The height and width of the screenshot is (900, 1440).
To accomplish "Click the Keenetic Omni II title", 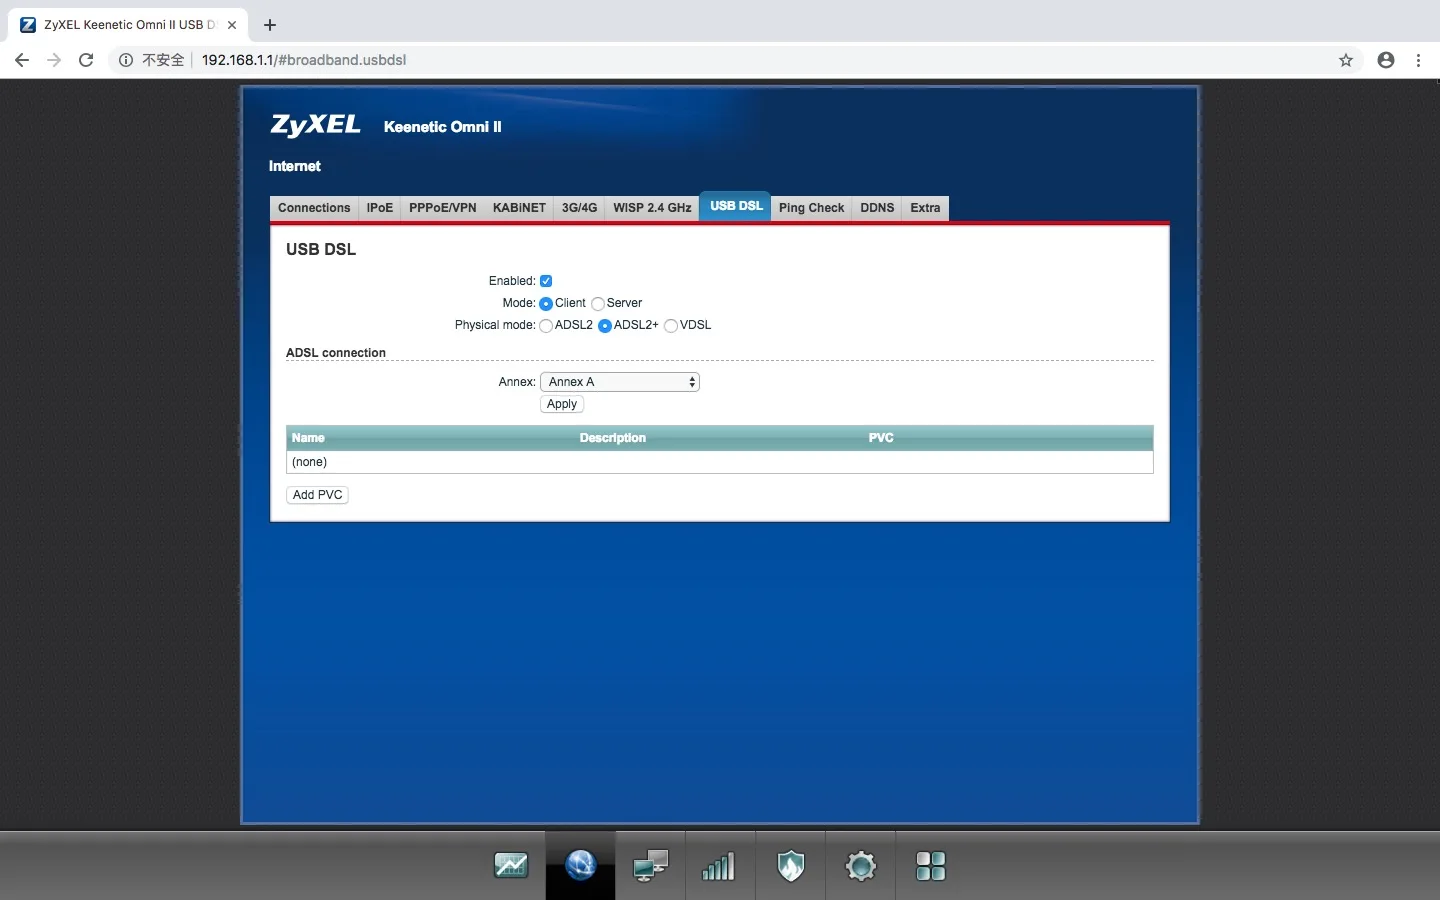I will pyautogui.click(x=443, y=127).
